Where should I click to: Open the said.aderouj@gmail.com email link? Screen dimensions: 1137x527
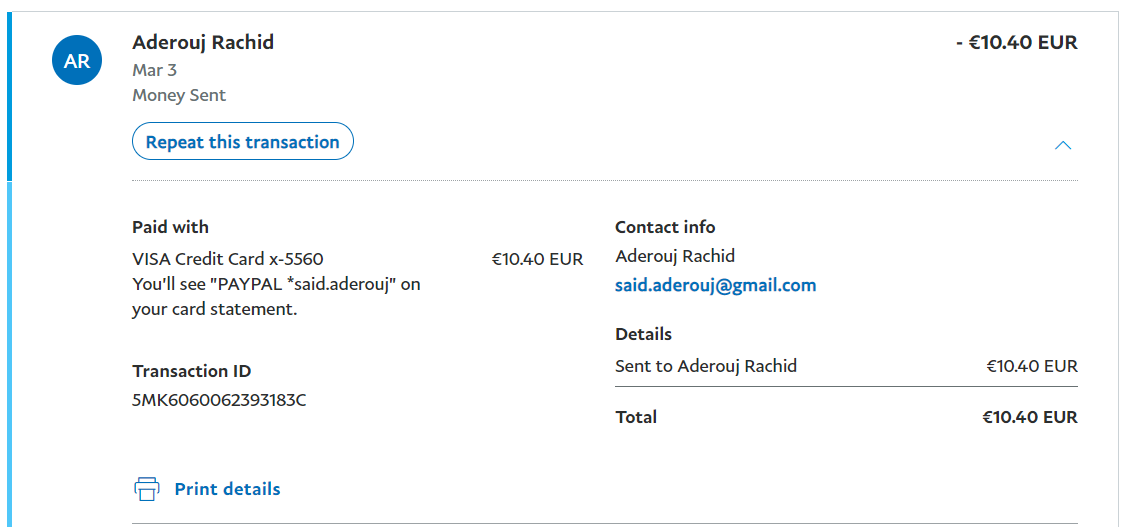point(715,285)
